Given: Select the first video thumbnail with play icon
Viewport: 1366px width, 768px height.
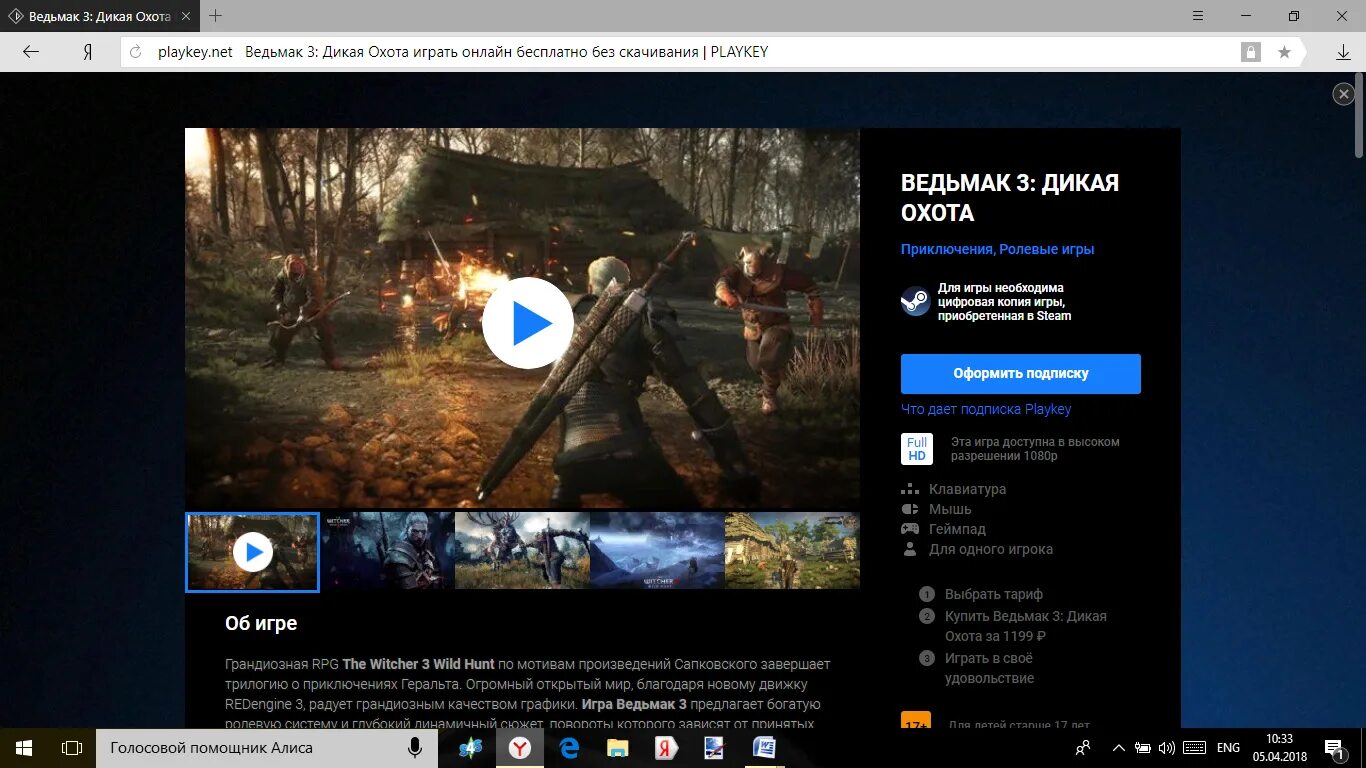Looking at the screenshot, I should tap(252, 552).
